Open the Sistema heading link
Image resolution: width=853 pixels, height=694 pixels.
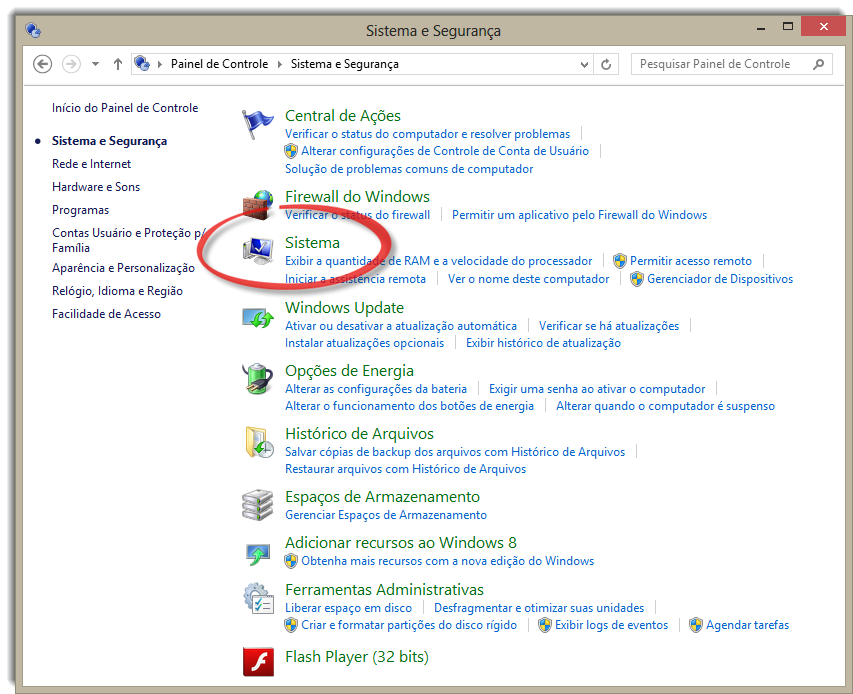point(312,243)
